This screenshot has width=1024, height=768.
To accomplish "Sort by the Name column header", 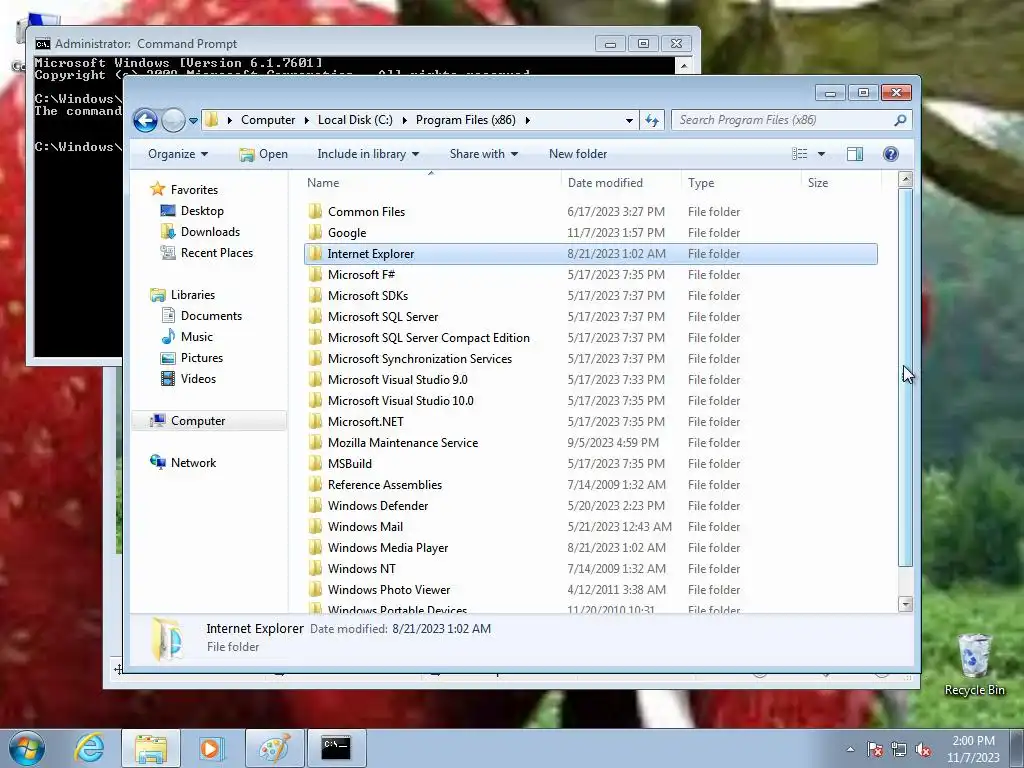I will pyautogui.click(x=323, y=183).
